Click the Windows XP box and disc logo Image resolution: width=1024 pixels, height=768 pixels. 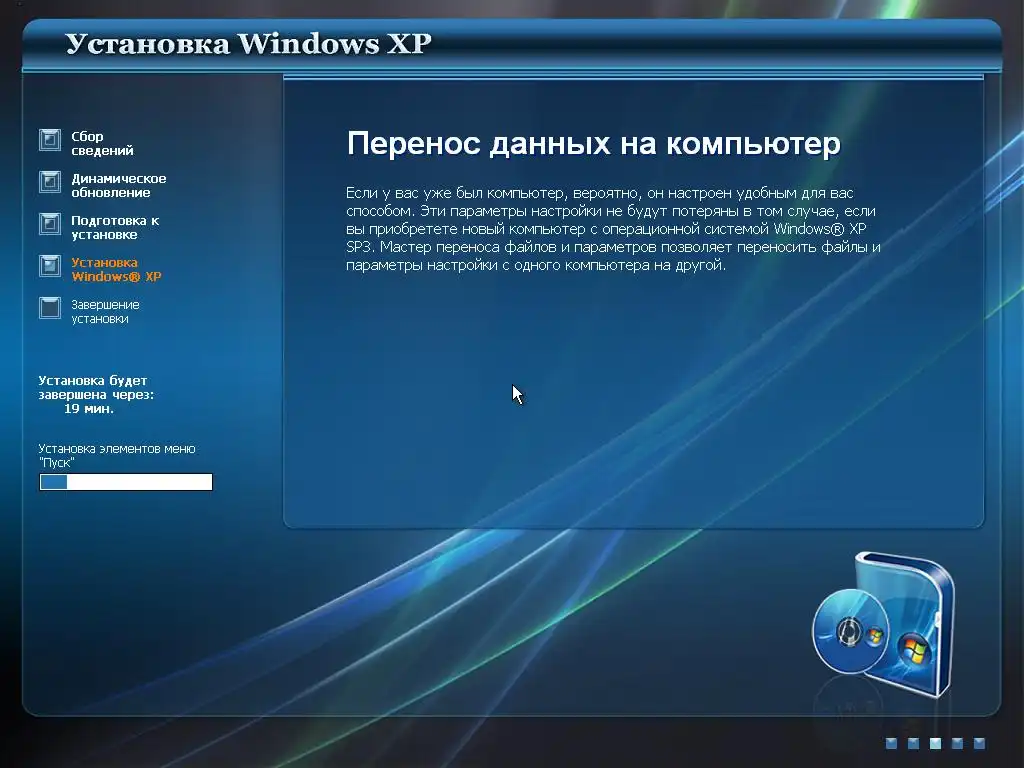[x=883, y=624]
